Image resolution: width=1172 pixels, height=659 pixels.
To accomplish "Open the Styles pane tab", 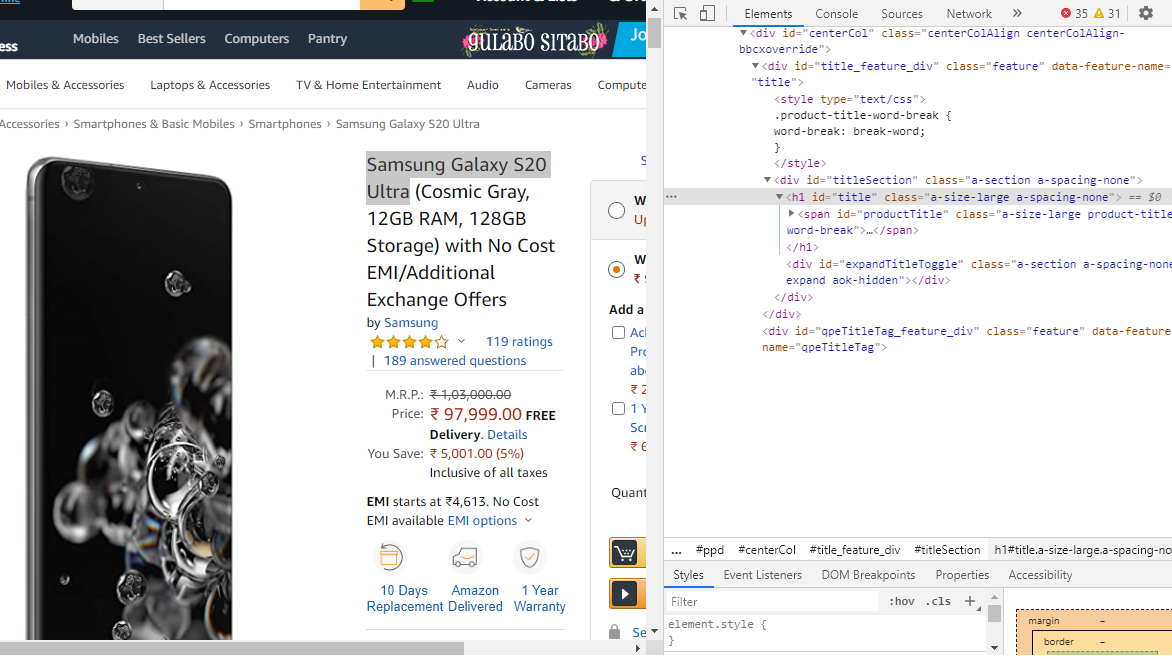I will pos(688,575).
